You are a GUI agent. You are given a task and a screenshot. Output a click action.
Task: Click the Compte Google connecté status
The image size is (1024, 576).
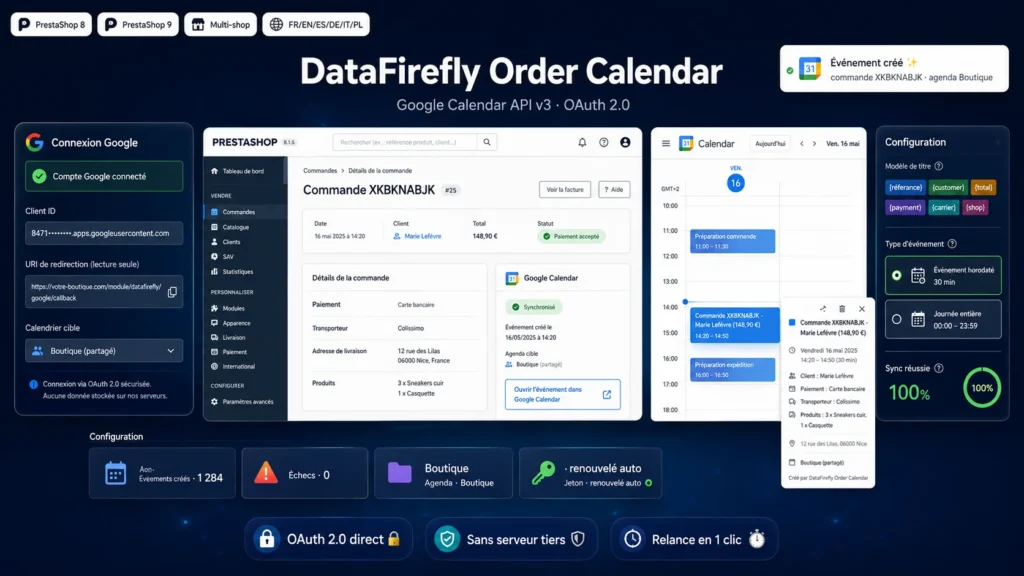(x=104, y=176)
